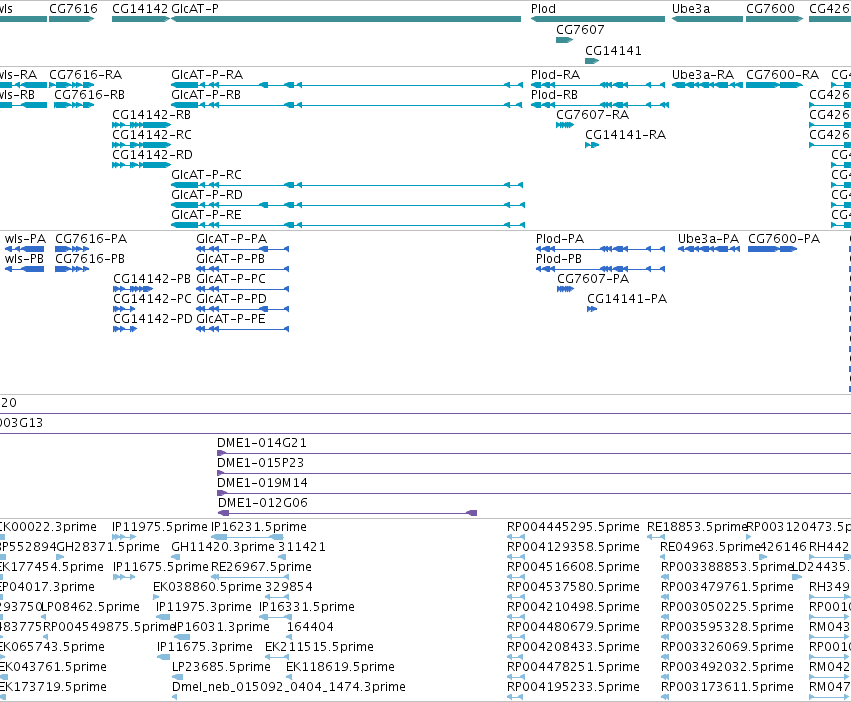Select the wls-PA protein label
This screenshot has width=851, height=702.
point(26,239)
